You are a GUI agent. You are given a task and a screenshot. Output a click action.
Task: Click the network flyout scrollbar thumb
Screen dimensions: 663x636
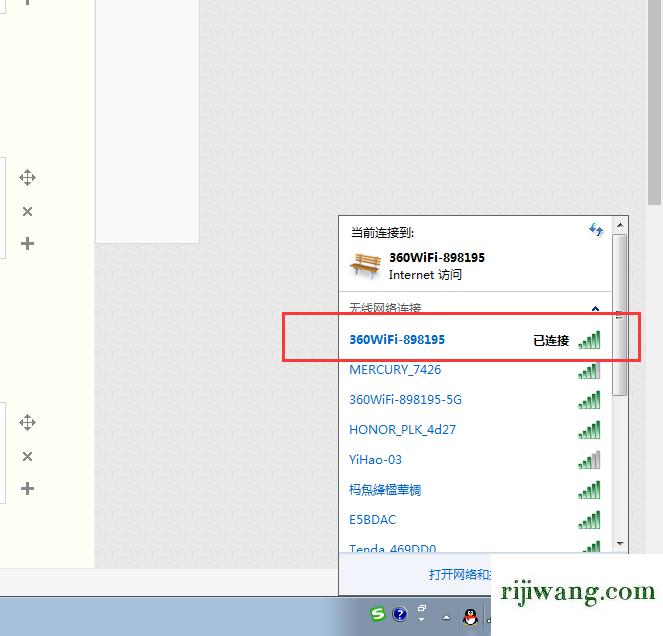click(x=620, y=315)
